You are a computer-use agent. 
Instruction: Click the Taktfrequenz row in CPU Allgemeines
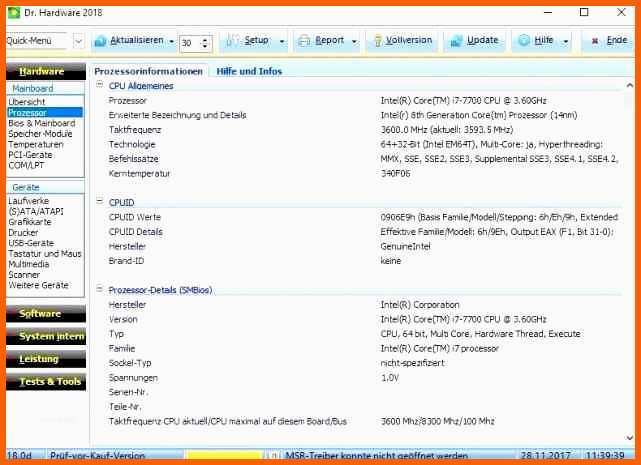point(364,130)
